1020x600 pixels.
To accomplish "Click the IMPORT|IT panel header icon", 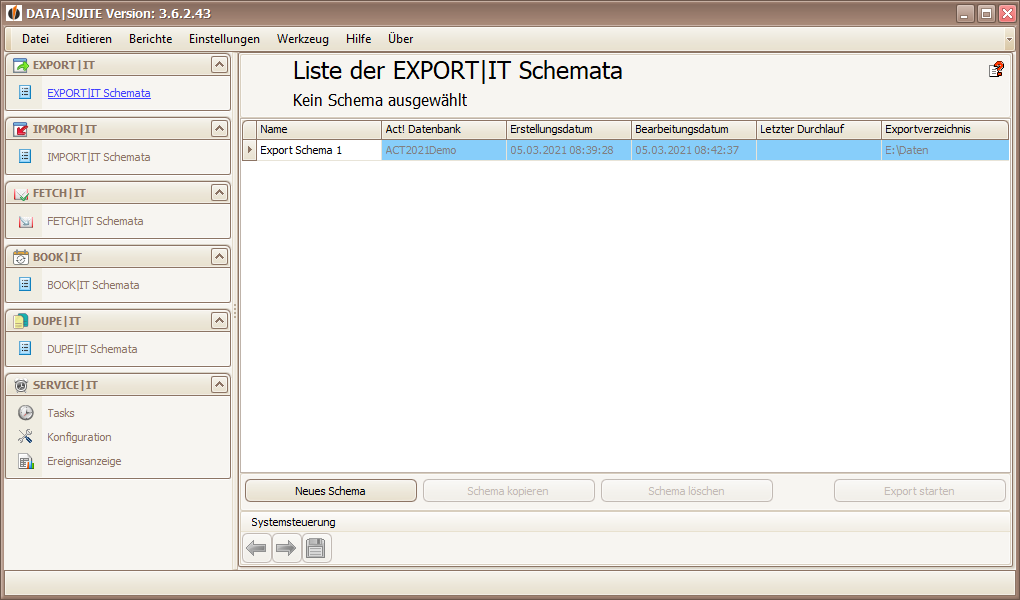I will point(21,129).
